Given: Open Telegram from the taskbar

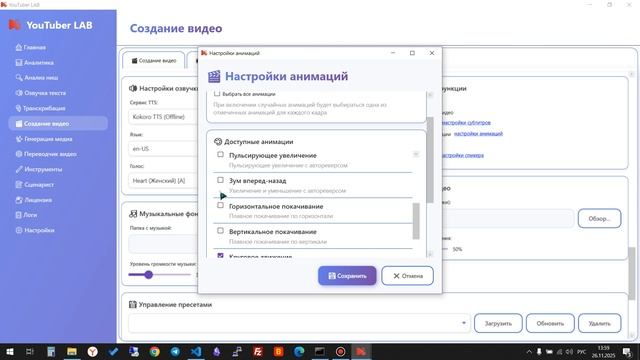Looking at the screenshot, I should 175,351.
